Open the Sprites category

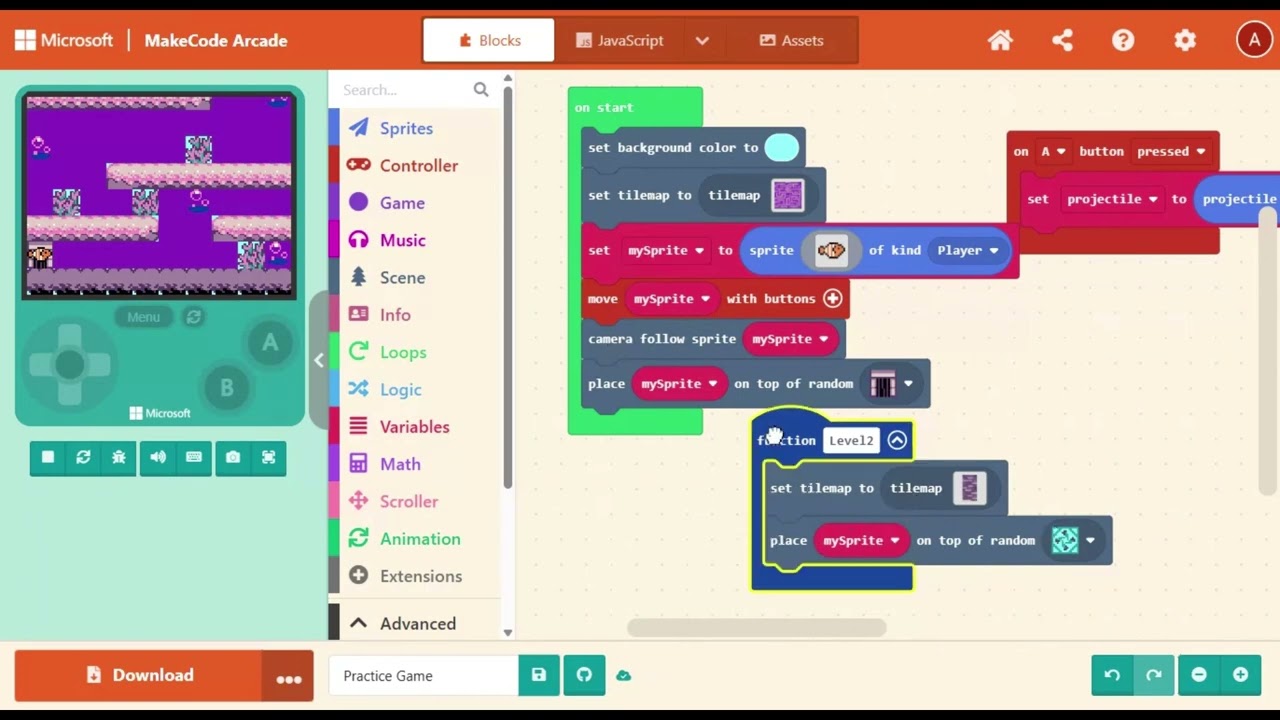click(x=406, y=128)
